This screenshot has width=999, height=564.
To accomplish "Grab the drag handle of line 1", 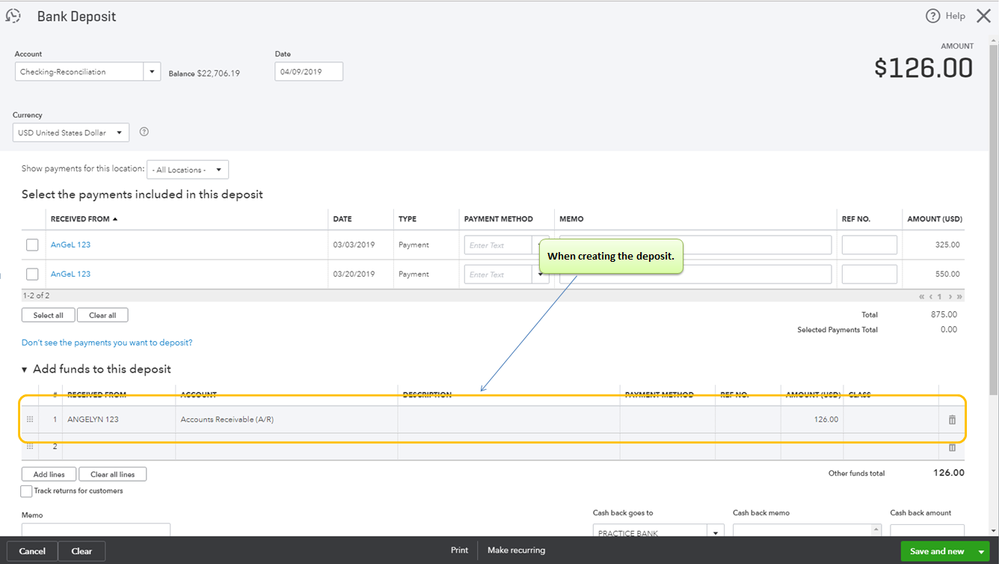I will [x=30, y=419].
